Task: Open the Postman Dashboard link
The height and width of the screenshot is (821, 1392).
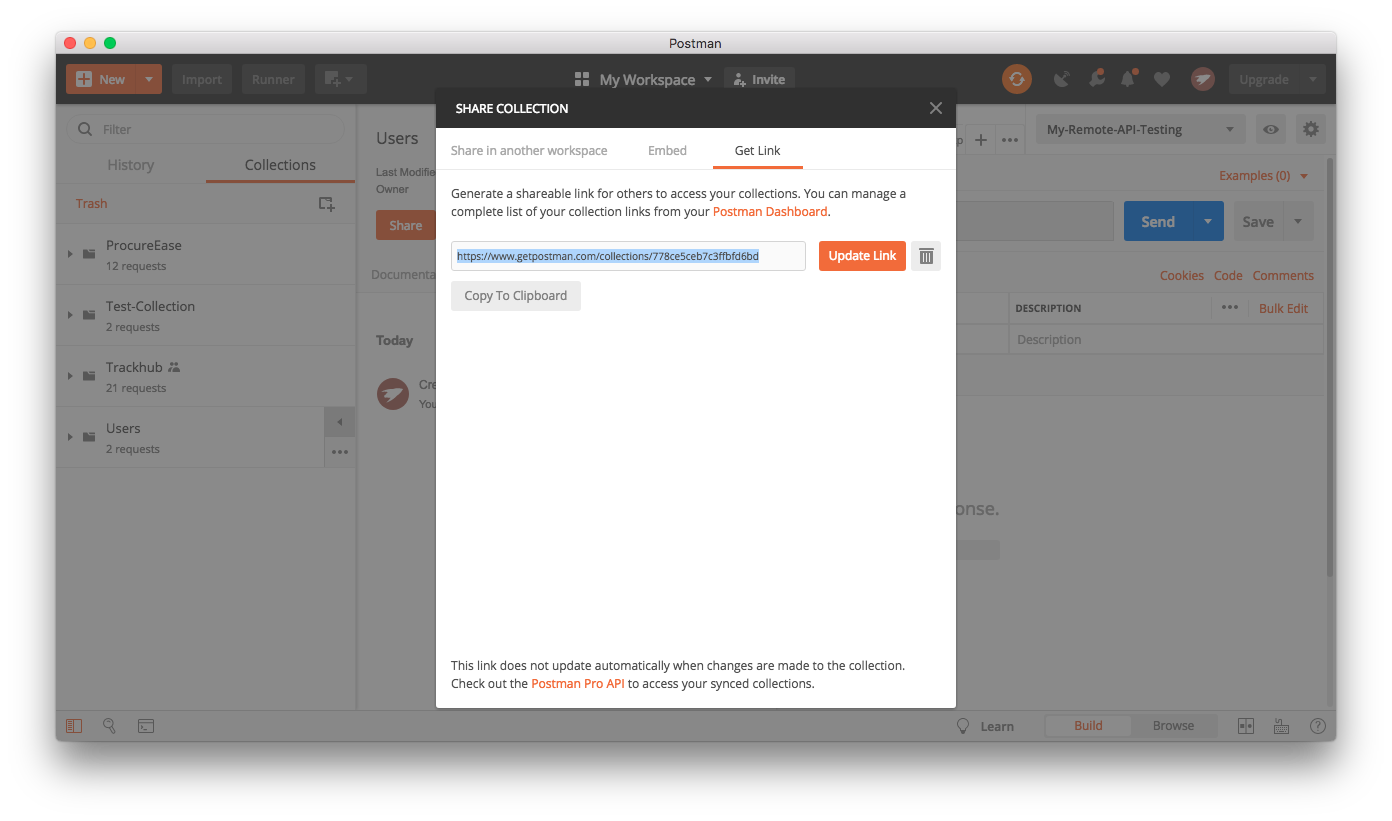Action: pyautogui.click(x=771, y=212)
